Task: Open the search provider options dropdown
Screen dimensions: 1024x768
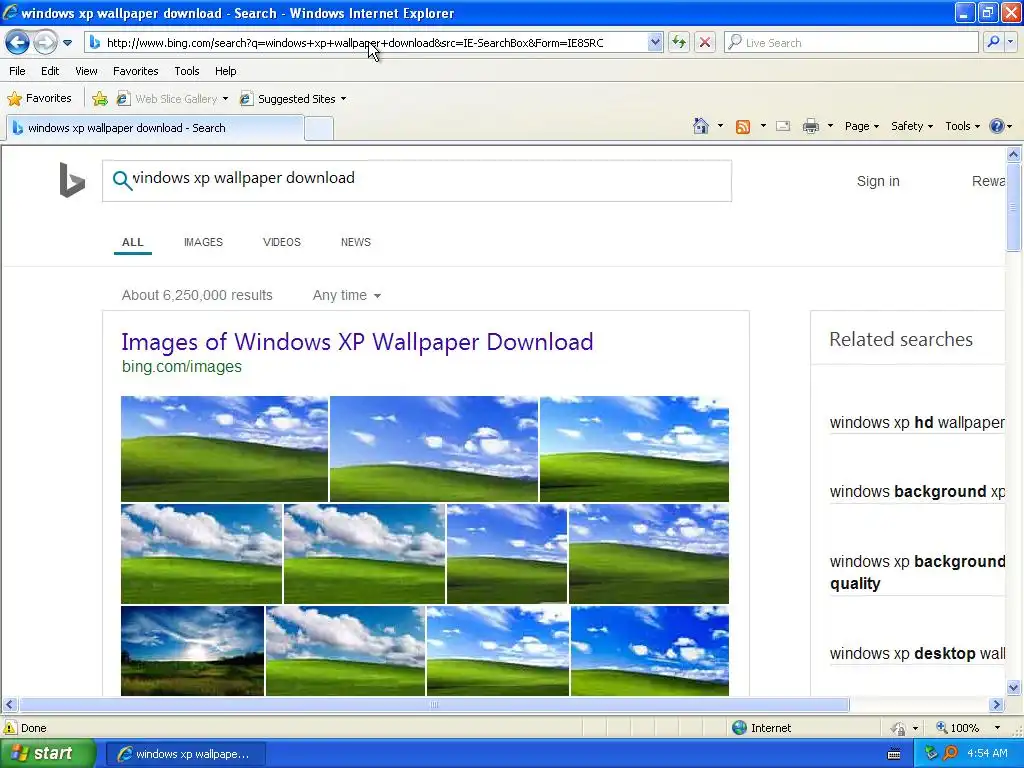Action: pyautogui.click(x=1011, y=42)
